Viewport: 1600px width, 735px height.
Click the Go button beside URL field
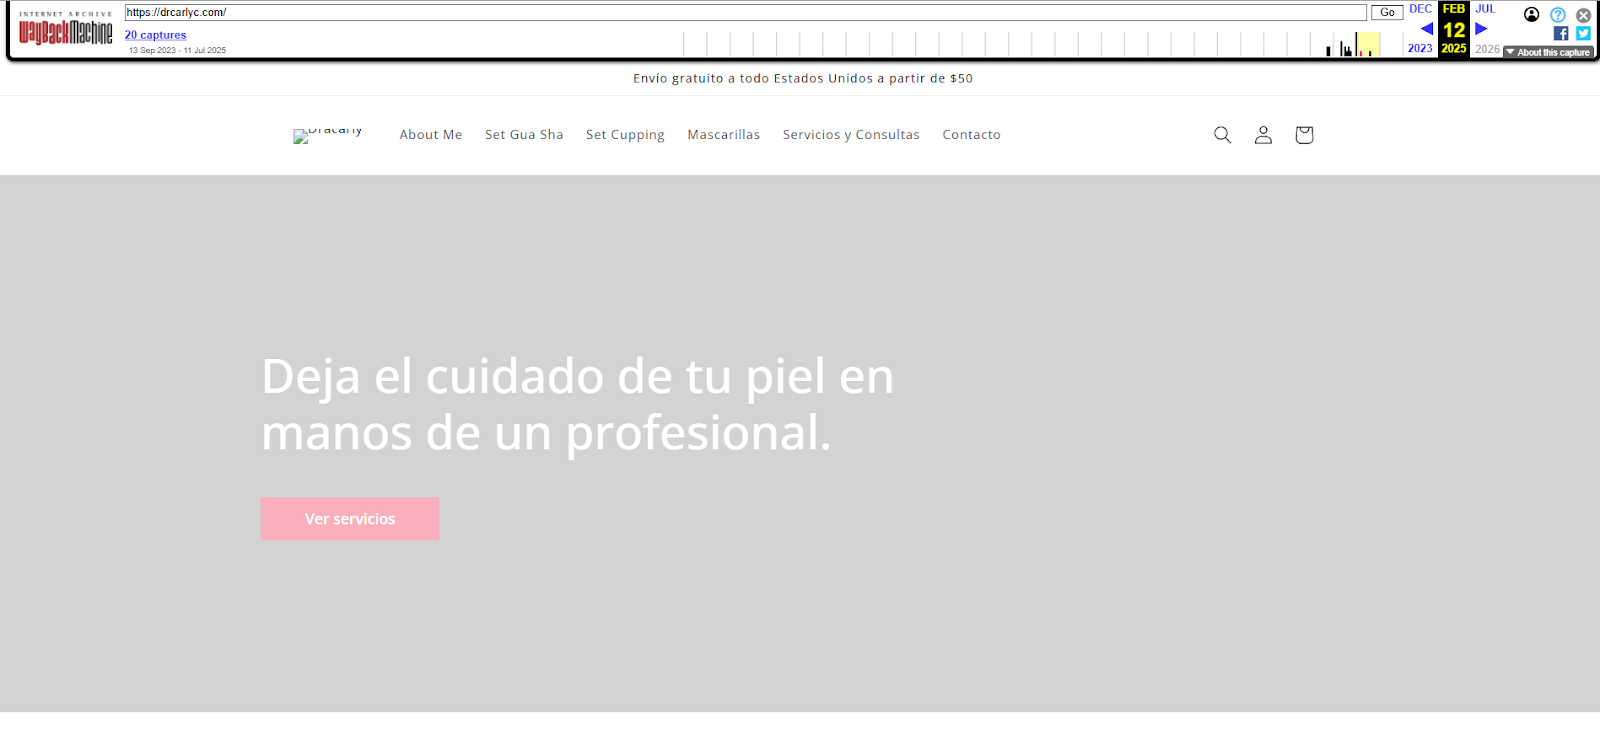1387,12
